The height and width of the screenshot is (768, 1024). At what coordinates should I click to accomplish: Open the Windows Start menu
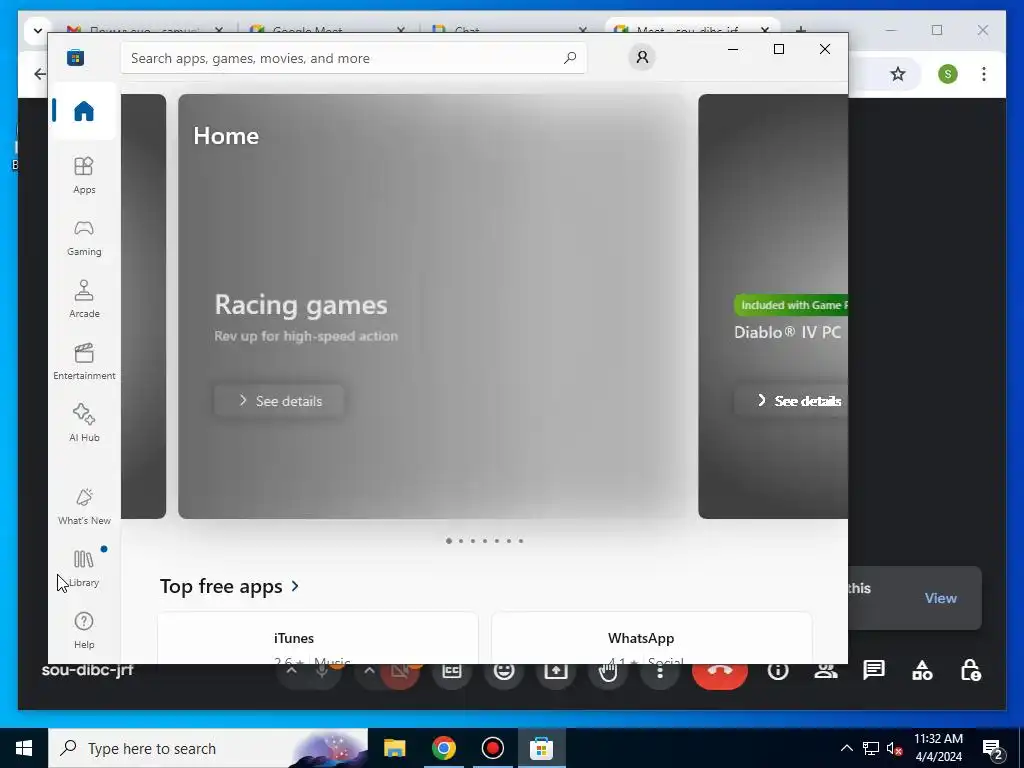tap(24, 748)
